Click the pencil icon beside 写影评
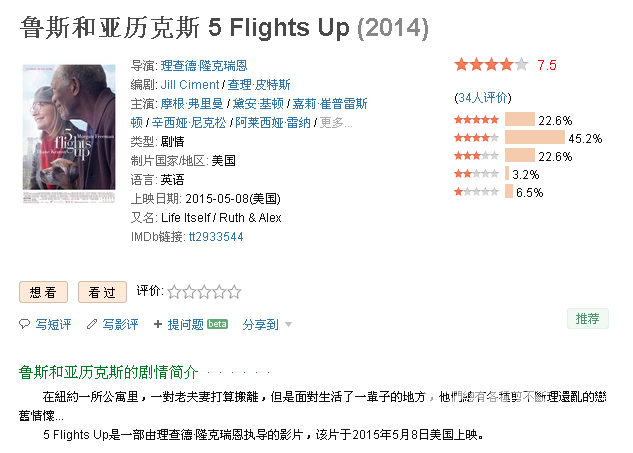The image size is (633, 453). (92, 324)
